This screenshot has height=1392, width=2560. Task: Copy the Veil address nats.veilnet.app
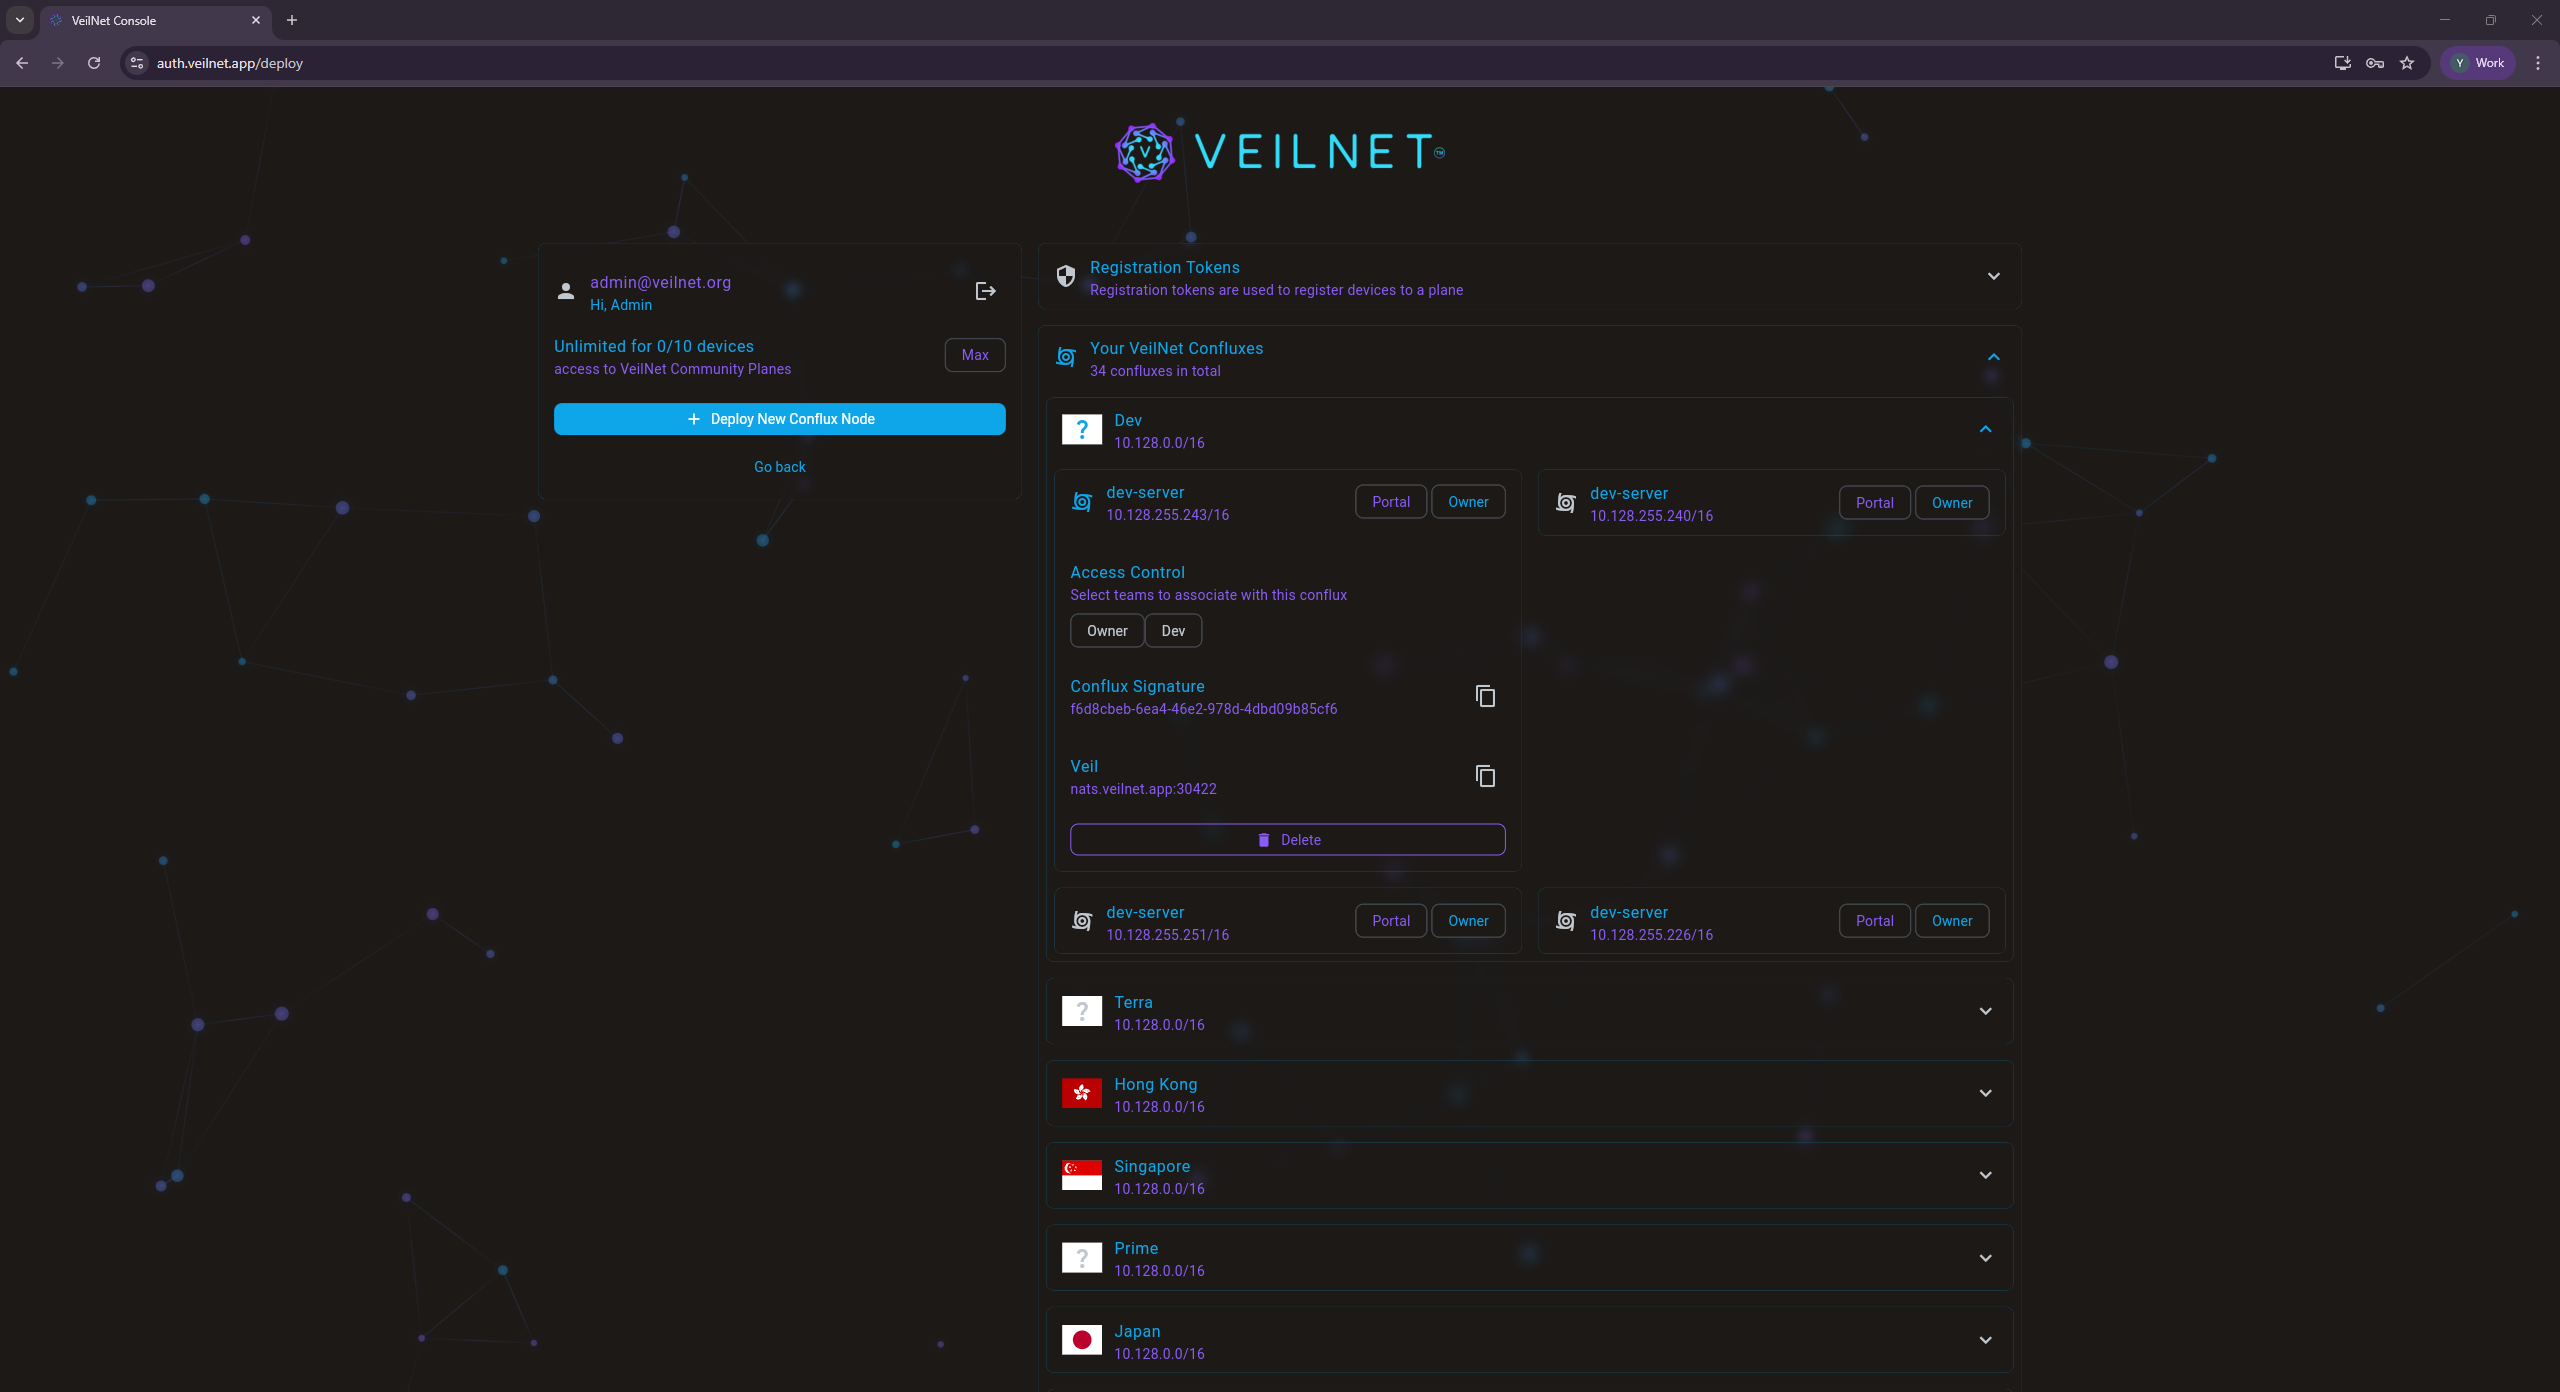1485,776
